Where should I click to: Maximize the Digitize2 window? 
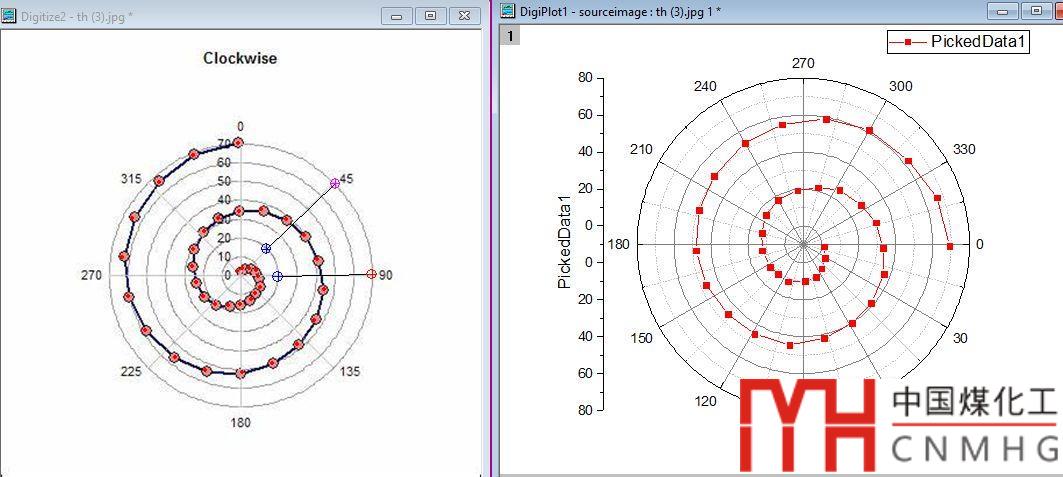pyautogui.click(x=430, y=15)
